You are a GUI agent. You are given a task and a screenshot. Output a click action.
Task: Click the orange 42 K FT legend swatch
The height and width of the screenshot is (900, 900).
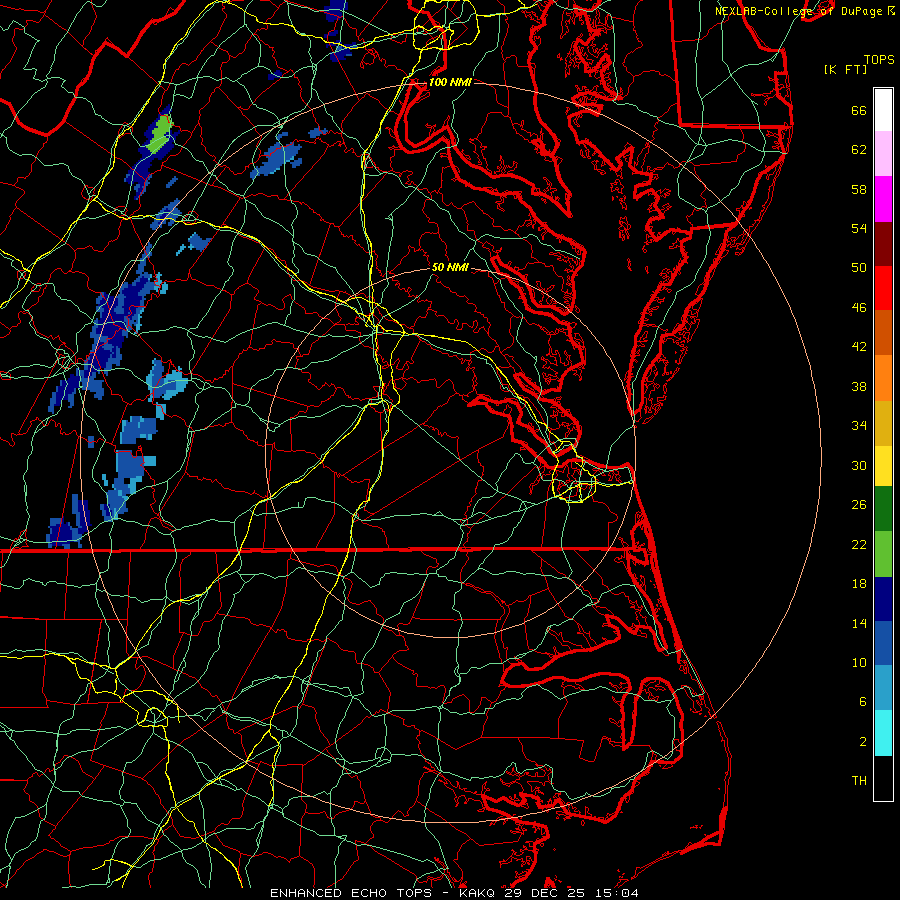pyautogui.click(x=883, y=378)
